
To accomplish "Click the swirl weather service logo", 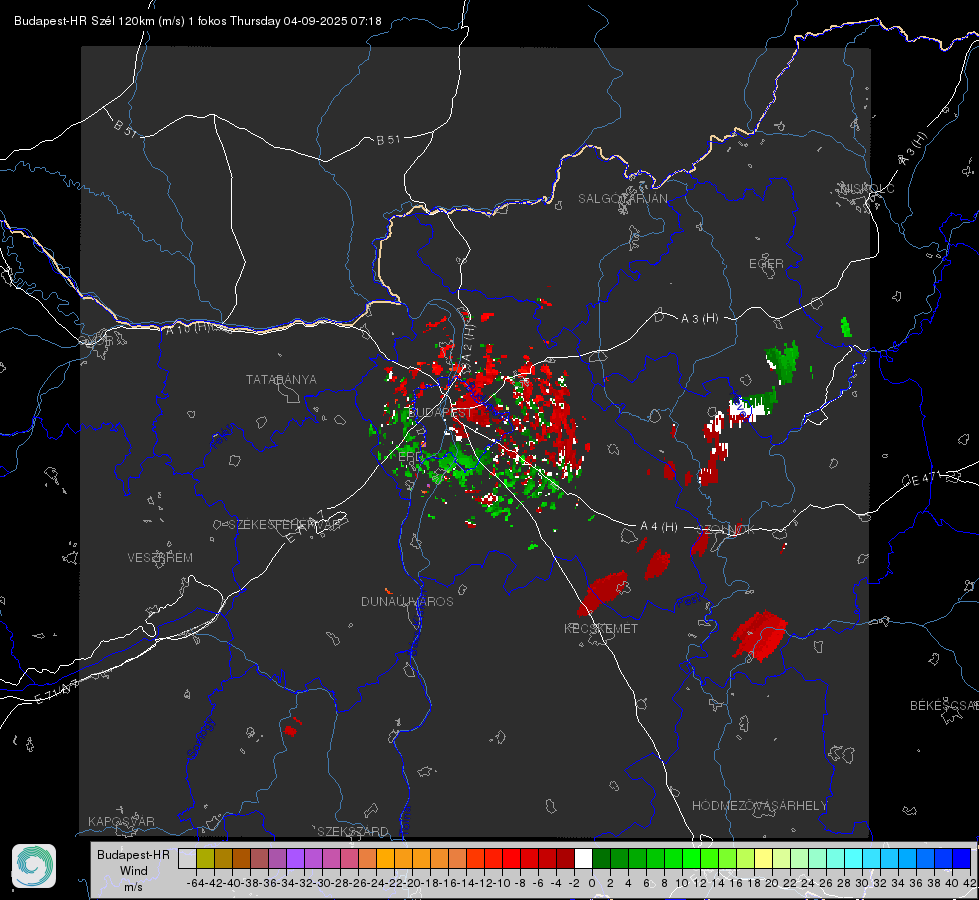I will pyautogui.click(x=34, y=866).
